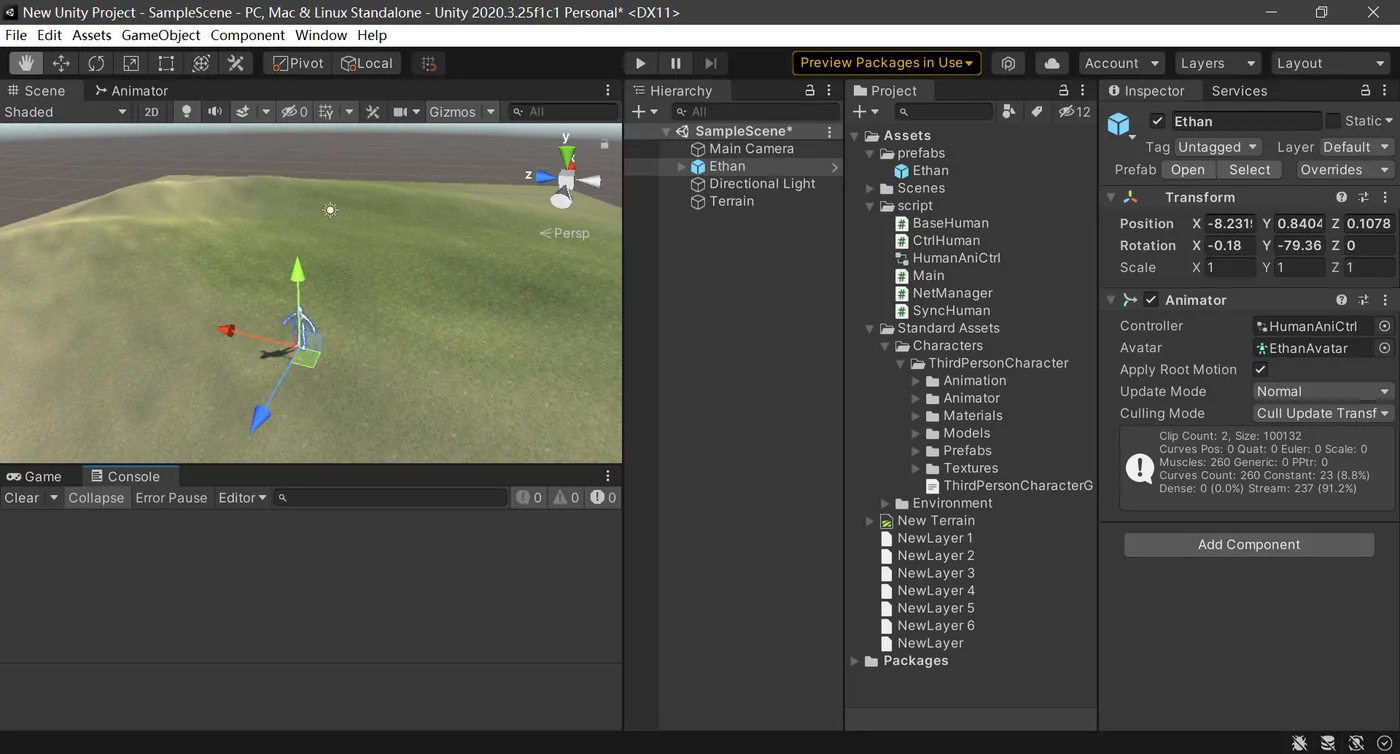Expand the Animation folder
Screen dimensions: 1400x754
(x=916, y=381)
